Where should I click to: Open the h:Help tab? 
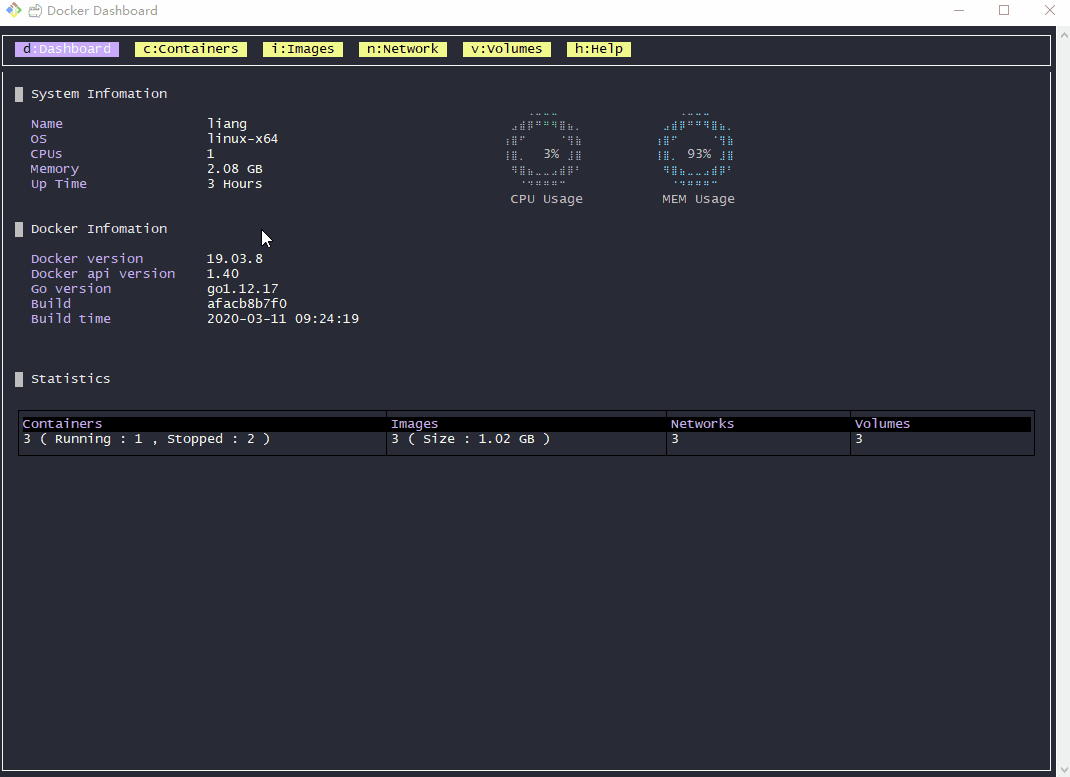point(598,49)
